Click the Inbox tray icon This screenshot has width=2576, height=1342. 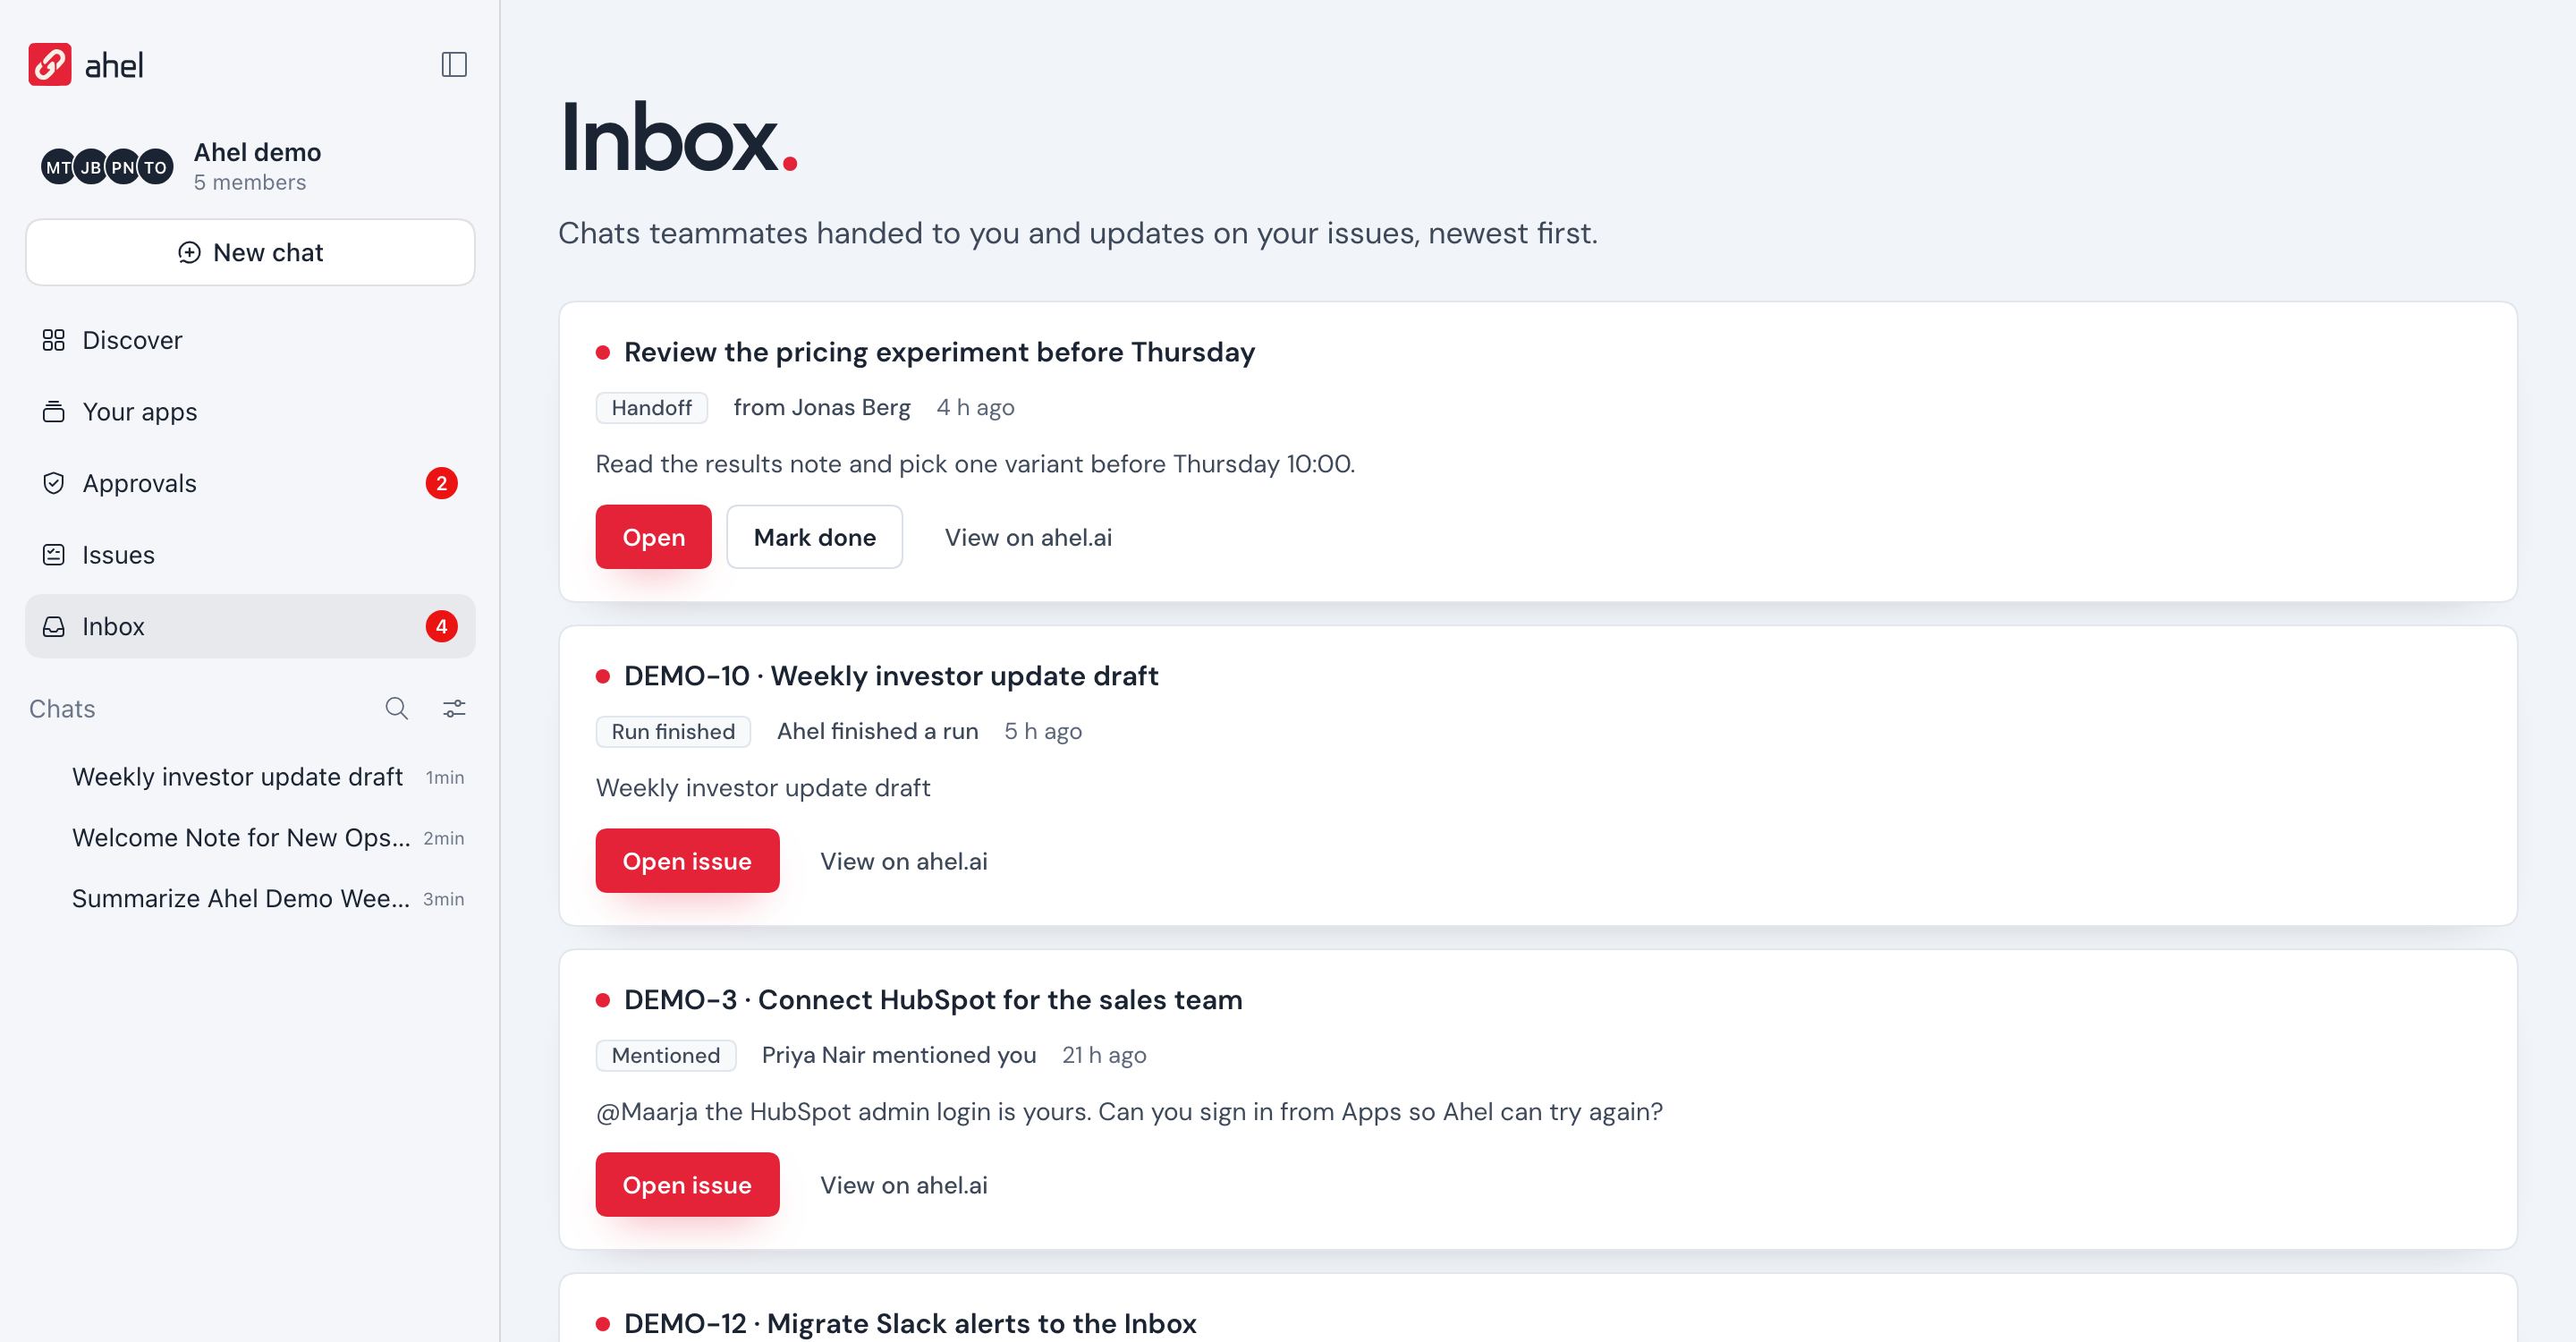coord(54,627)
